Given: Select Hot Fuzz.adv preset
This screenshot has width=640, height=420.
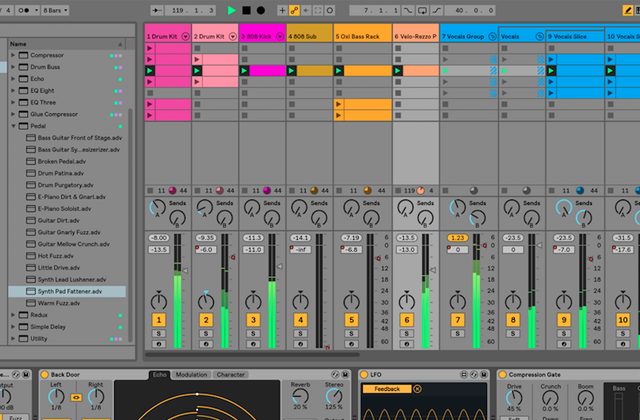Looking at the screenshot, I should 56,256.
